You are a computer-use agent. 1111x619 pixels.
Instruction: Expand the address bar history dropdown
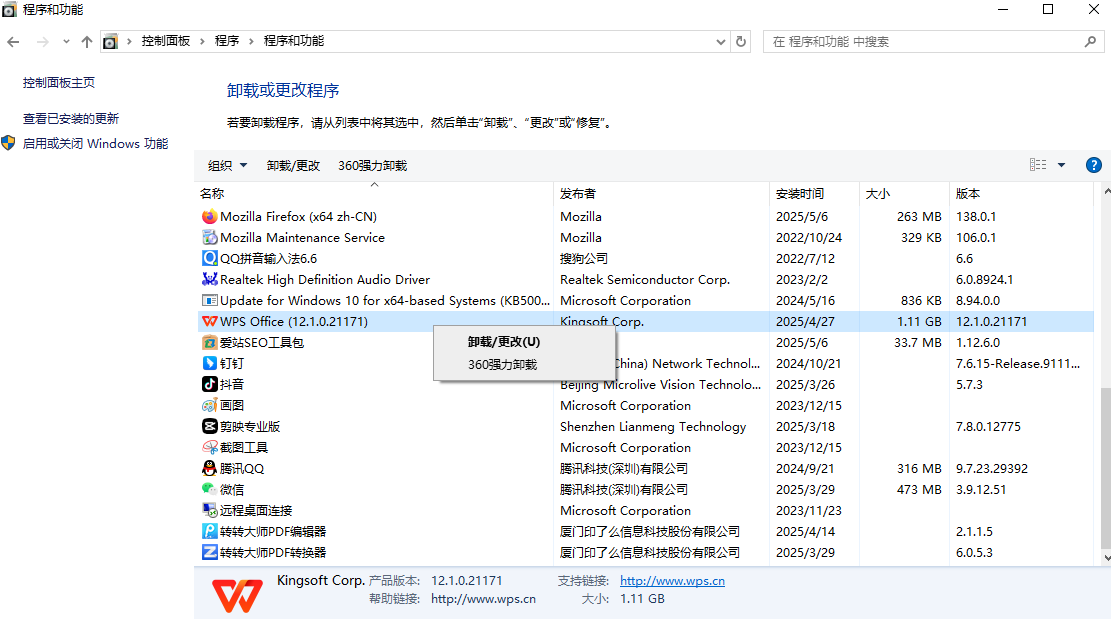[x=721, y=42]
